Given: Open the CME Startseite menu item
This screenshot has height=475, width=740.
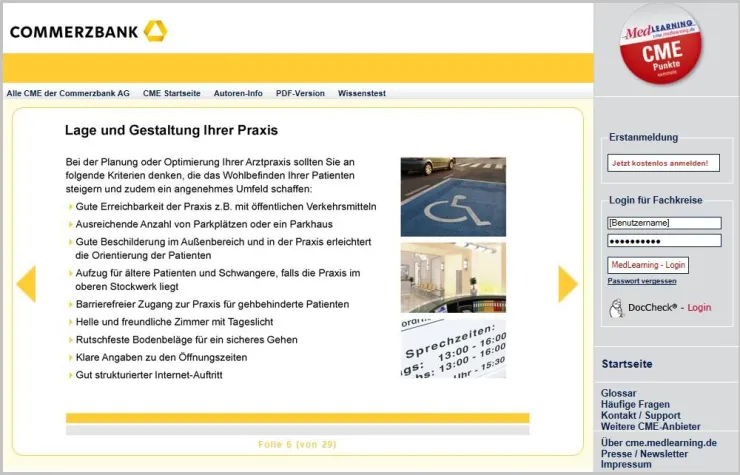Looking at the screenshot, I should [171, 93].
